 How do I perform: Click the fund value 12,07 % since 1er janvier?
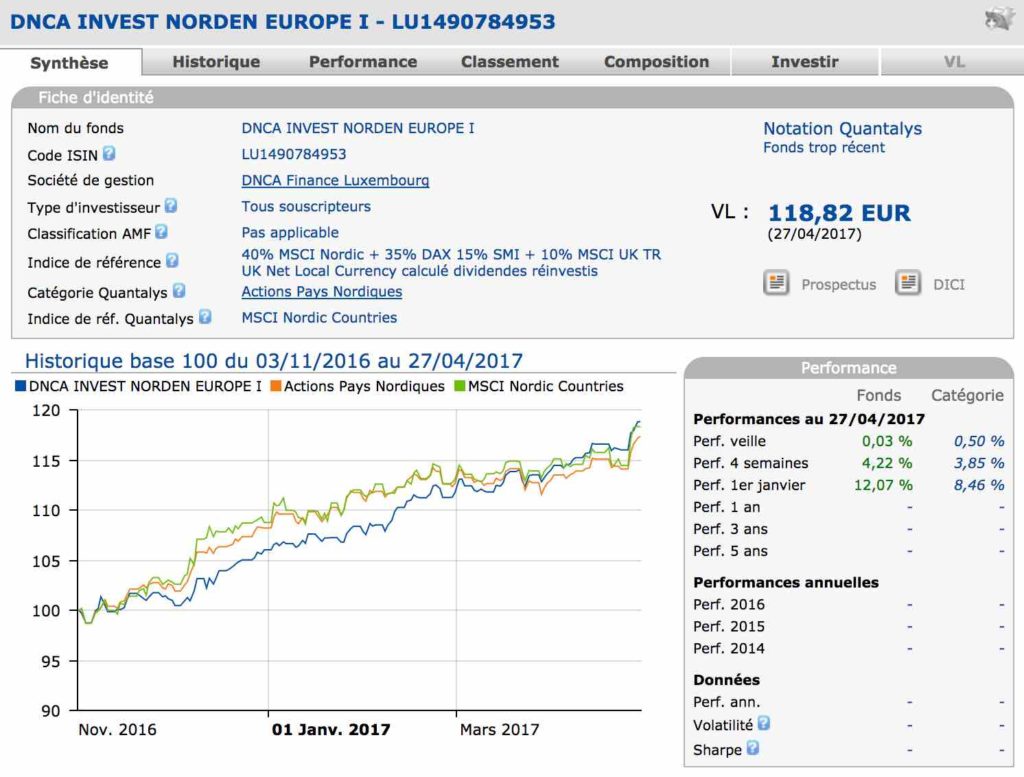(x=883, y=486)
